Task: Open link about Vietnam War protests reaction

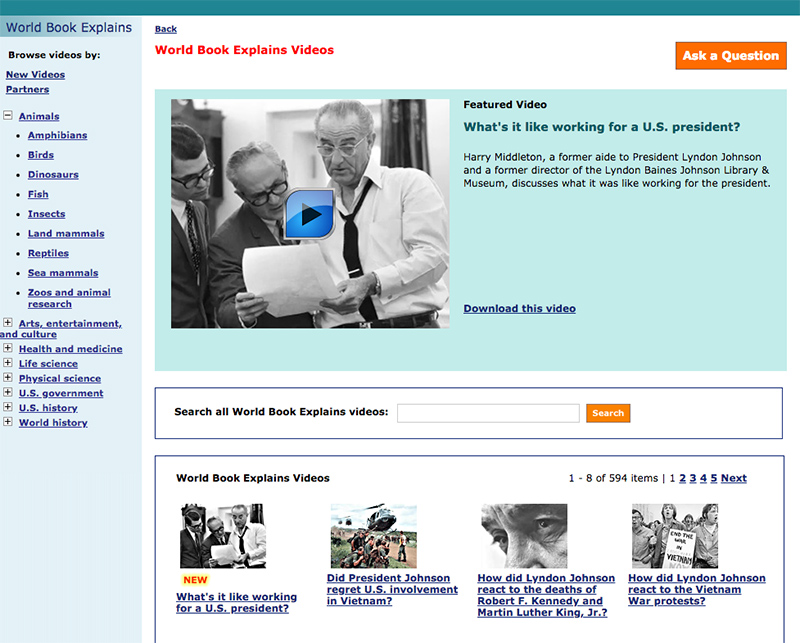Action: [x=697, y=589]
